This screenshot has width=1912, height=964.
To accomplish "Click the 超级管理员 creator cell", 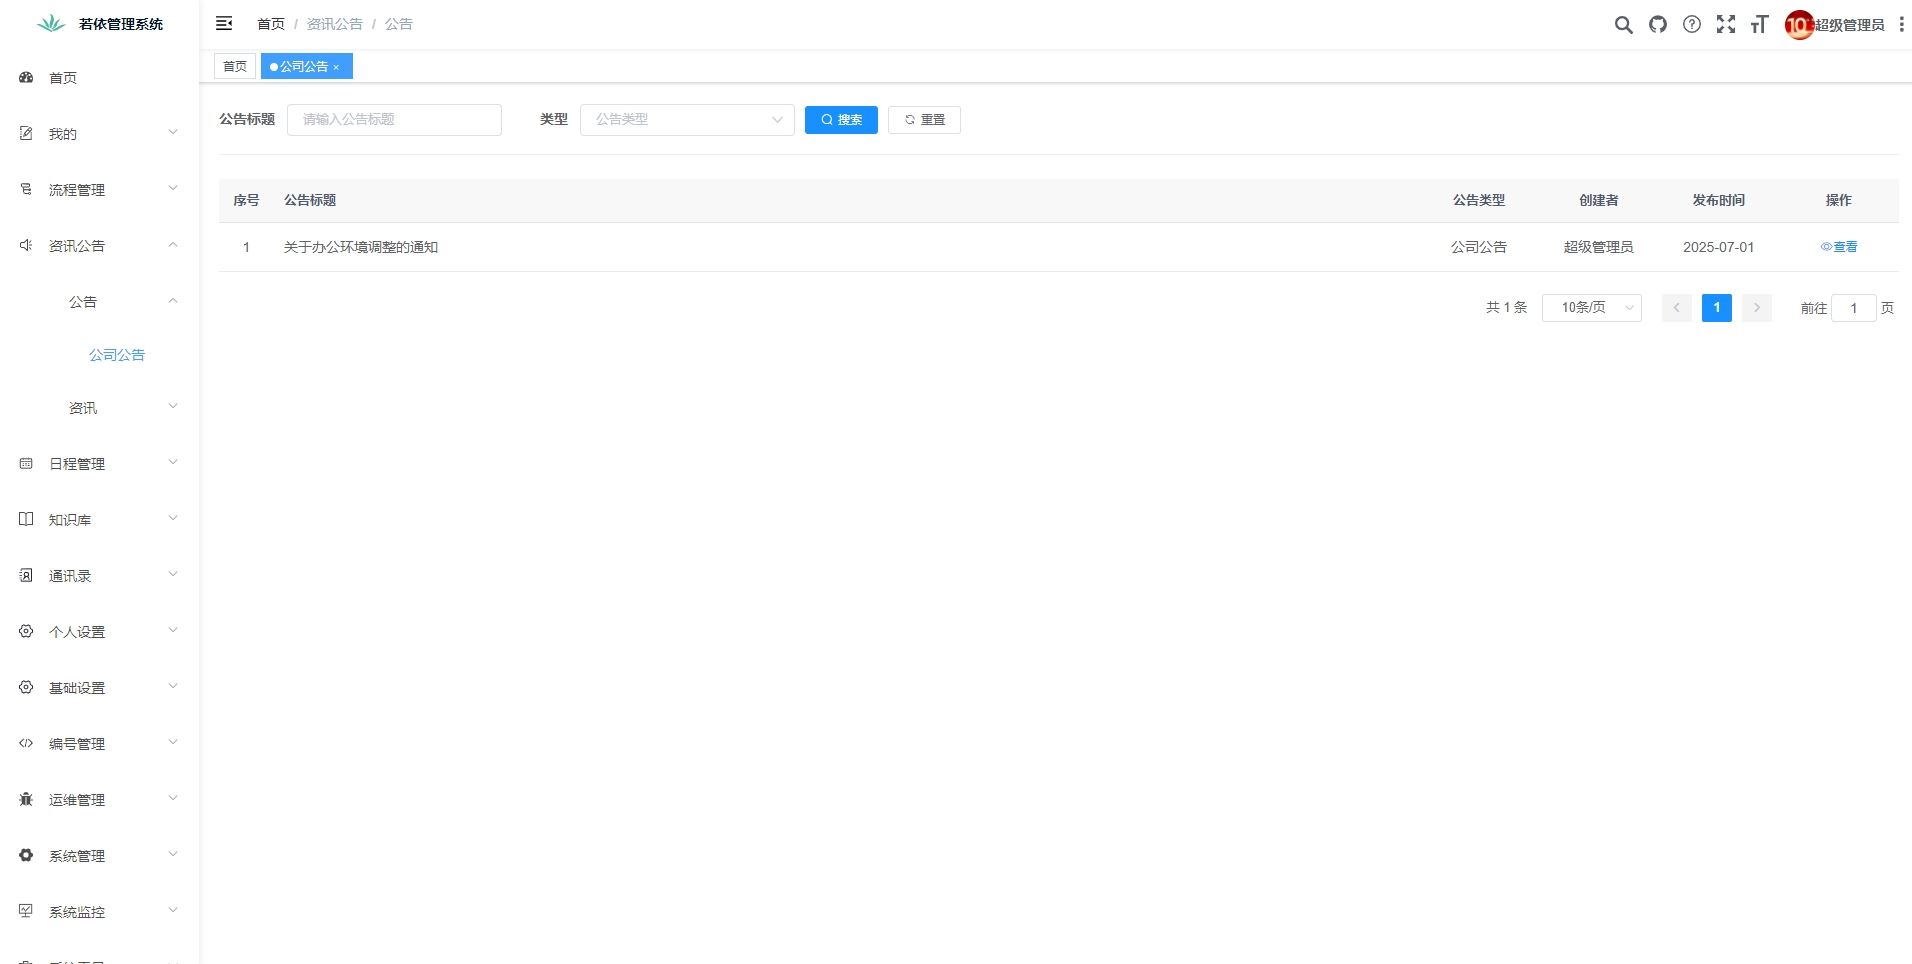I will pyautogui.click(x=1598, y=247).
